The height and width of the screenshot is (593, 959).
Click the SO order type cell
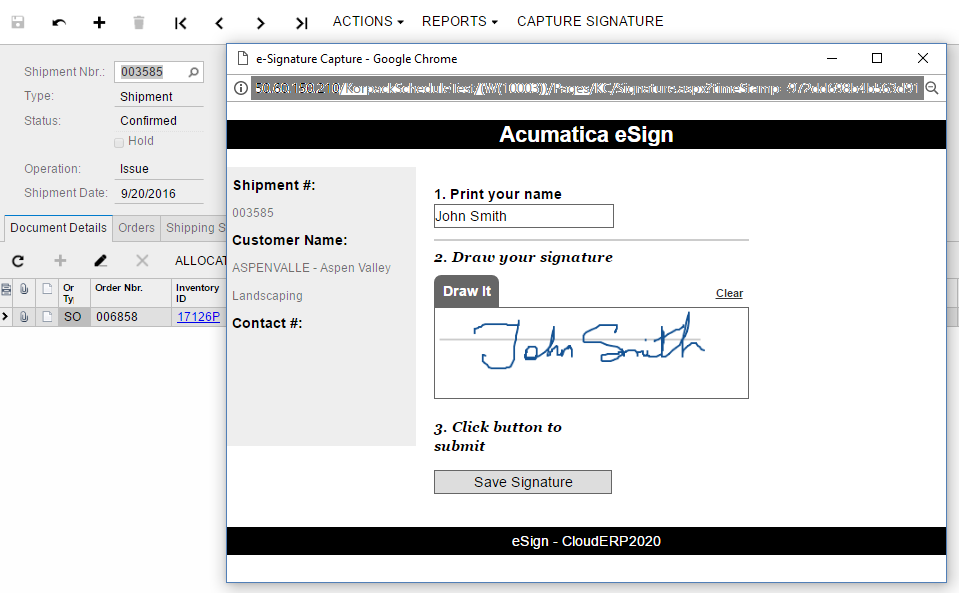click(x=74, y=317)
